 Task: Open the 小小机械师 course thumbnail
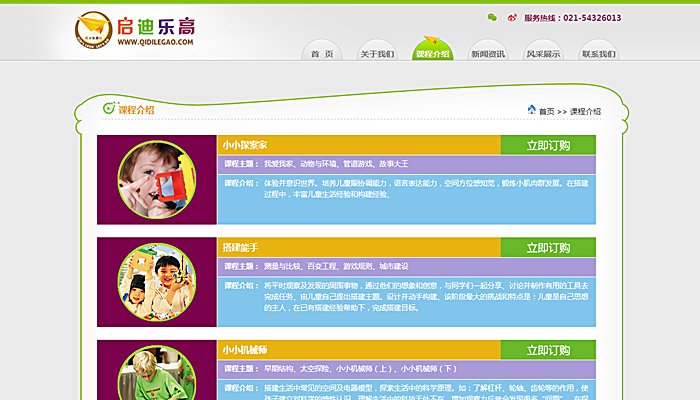[x=157, y=374]
